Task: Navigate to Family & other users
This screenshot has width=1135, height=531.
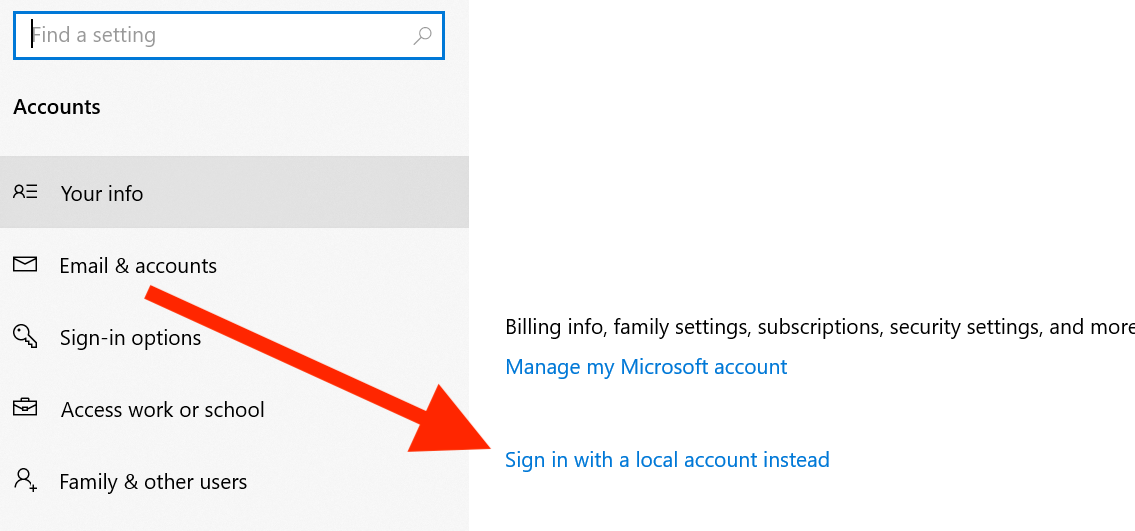Action: point(153,482)
